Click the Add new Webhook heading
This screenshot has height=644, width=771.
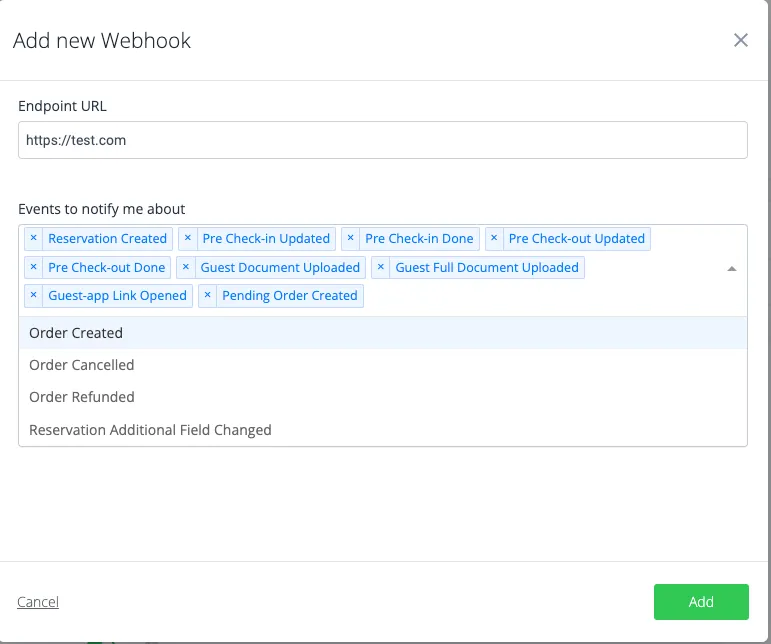102,40
